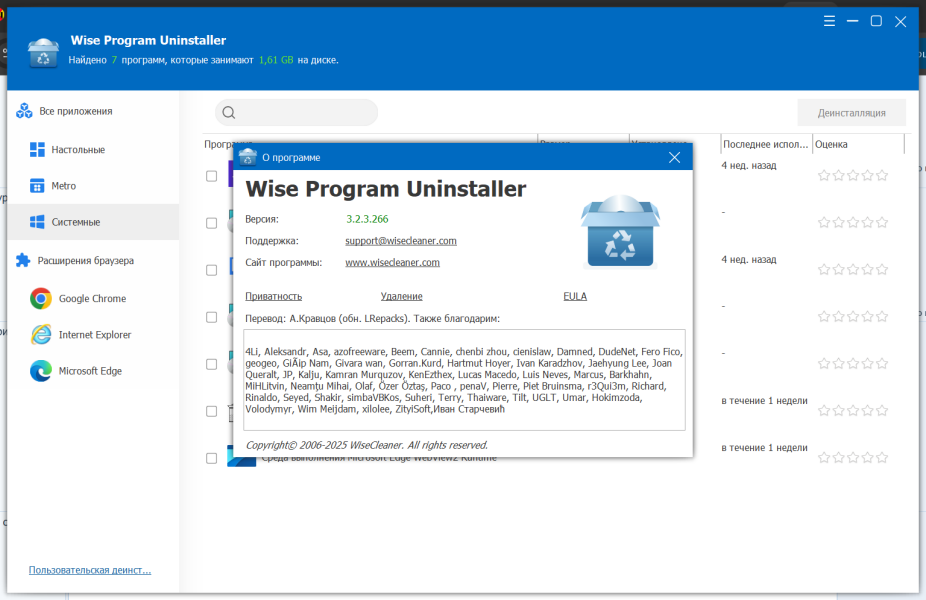Open the Удаление link
Screen dimensions: 926x600
point(402,296)
